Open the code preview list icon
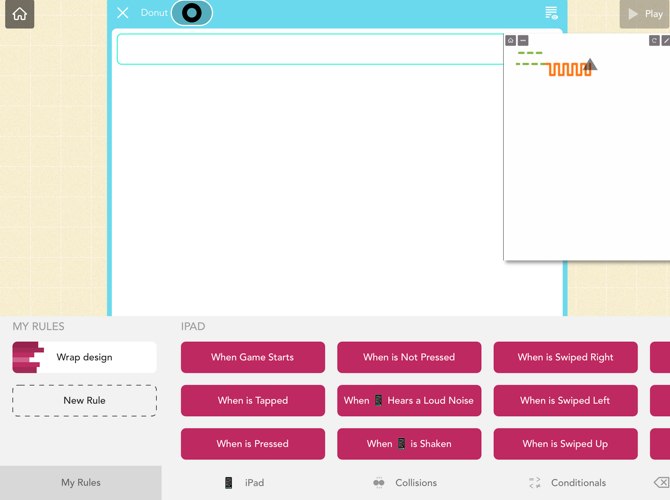Image resolution: width=670 pixels, height=500 pixels. coord(551,13)
